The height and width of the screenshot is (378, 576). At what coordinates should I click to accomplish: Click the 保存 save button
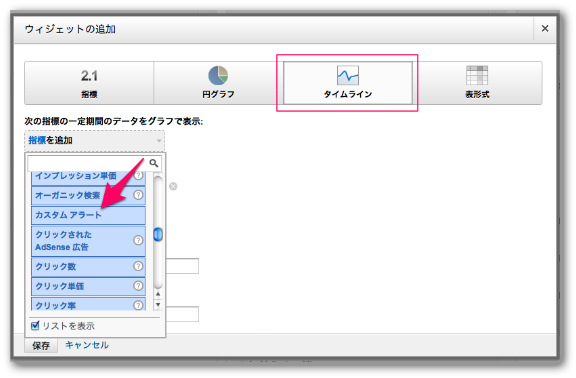click(x=41, y=346)
